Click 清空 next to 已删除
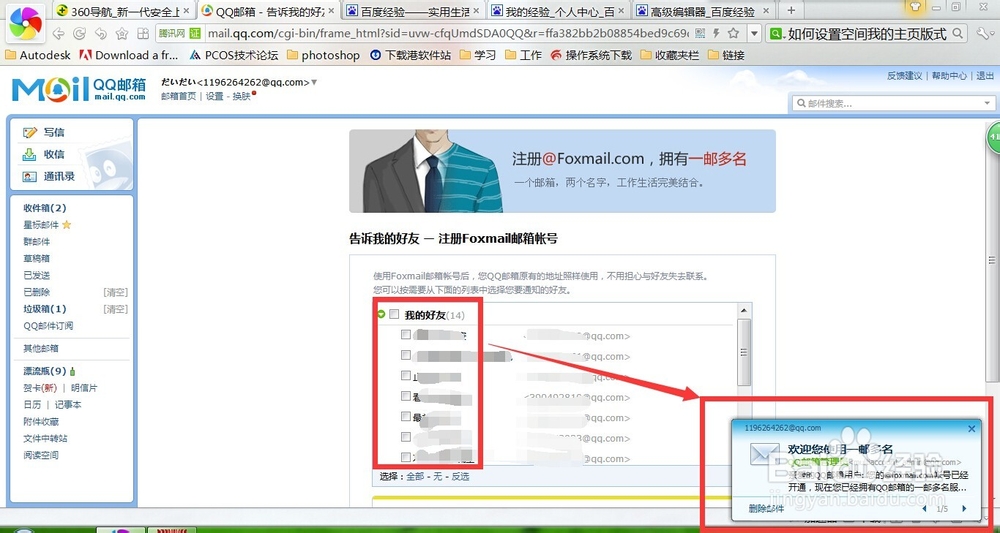Screen dimensions: 1000x533 coord(115,292)
